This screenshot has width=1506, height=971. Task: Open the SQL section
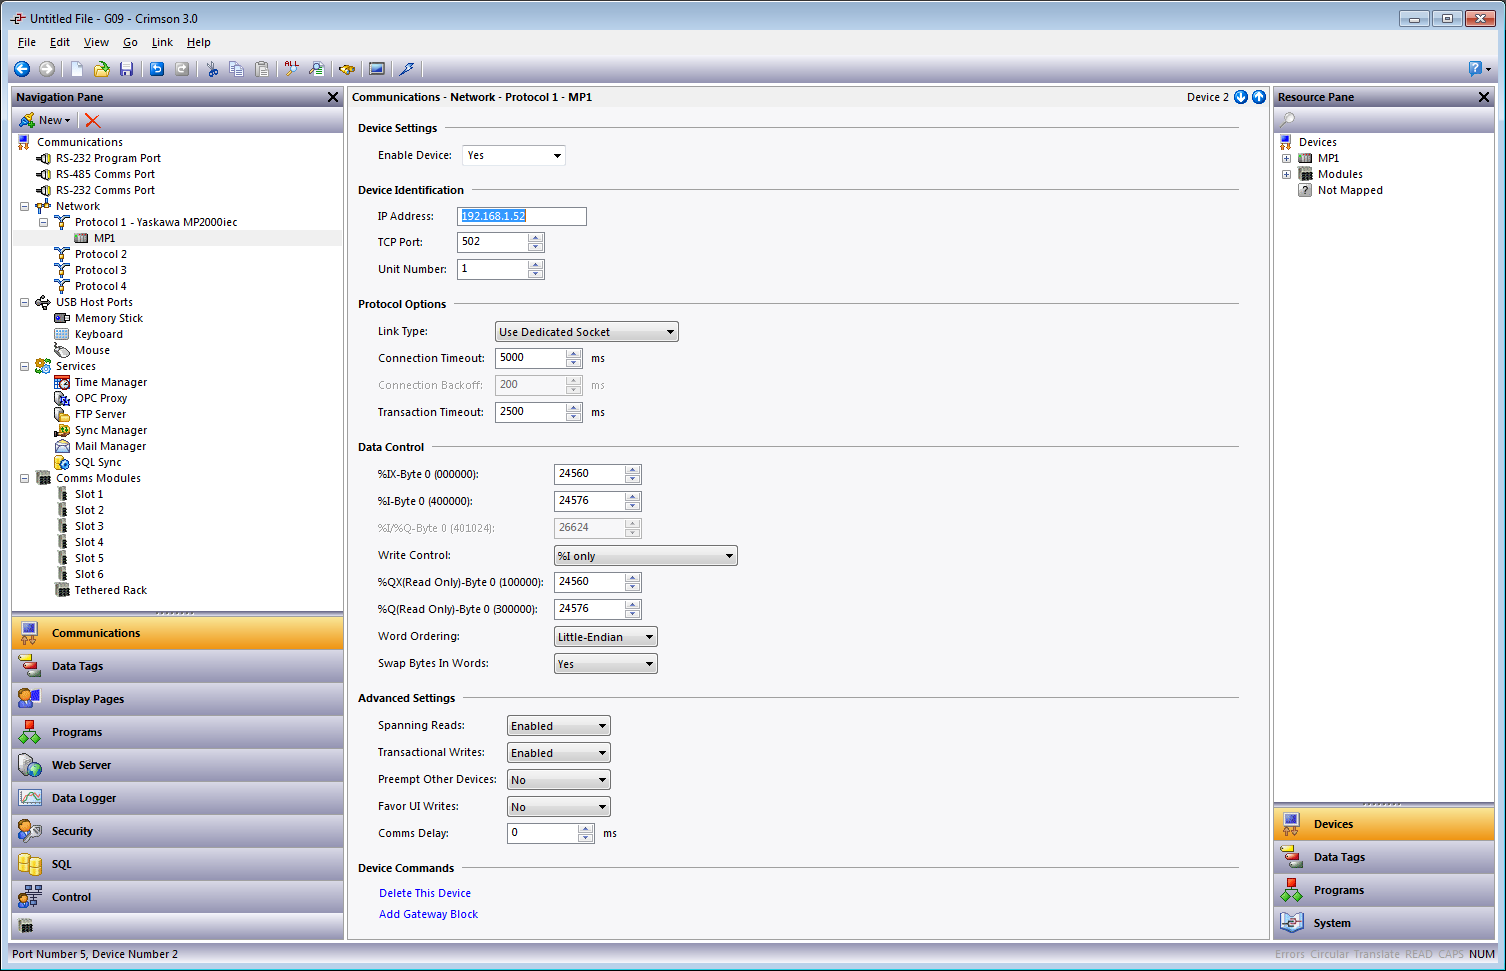[178, 864]
